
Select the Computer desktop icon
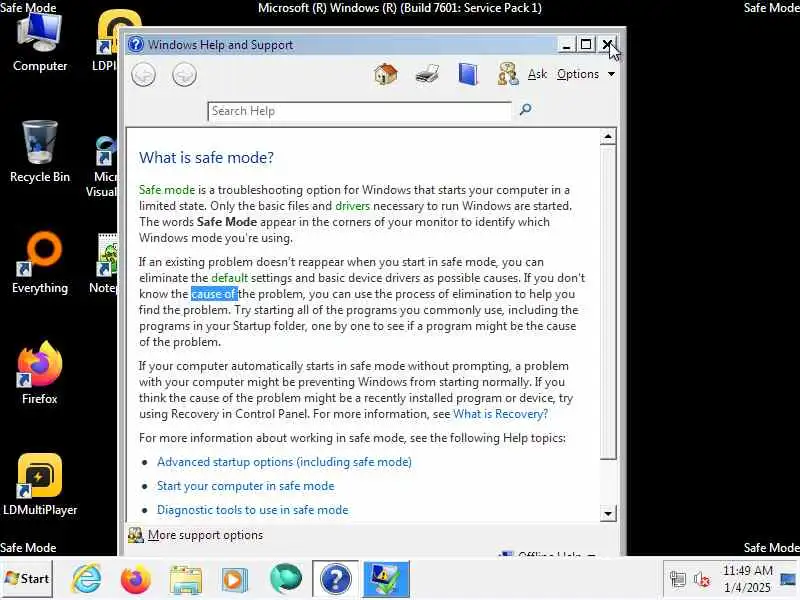click(x=40, y=43)
